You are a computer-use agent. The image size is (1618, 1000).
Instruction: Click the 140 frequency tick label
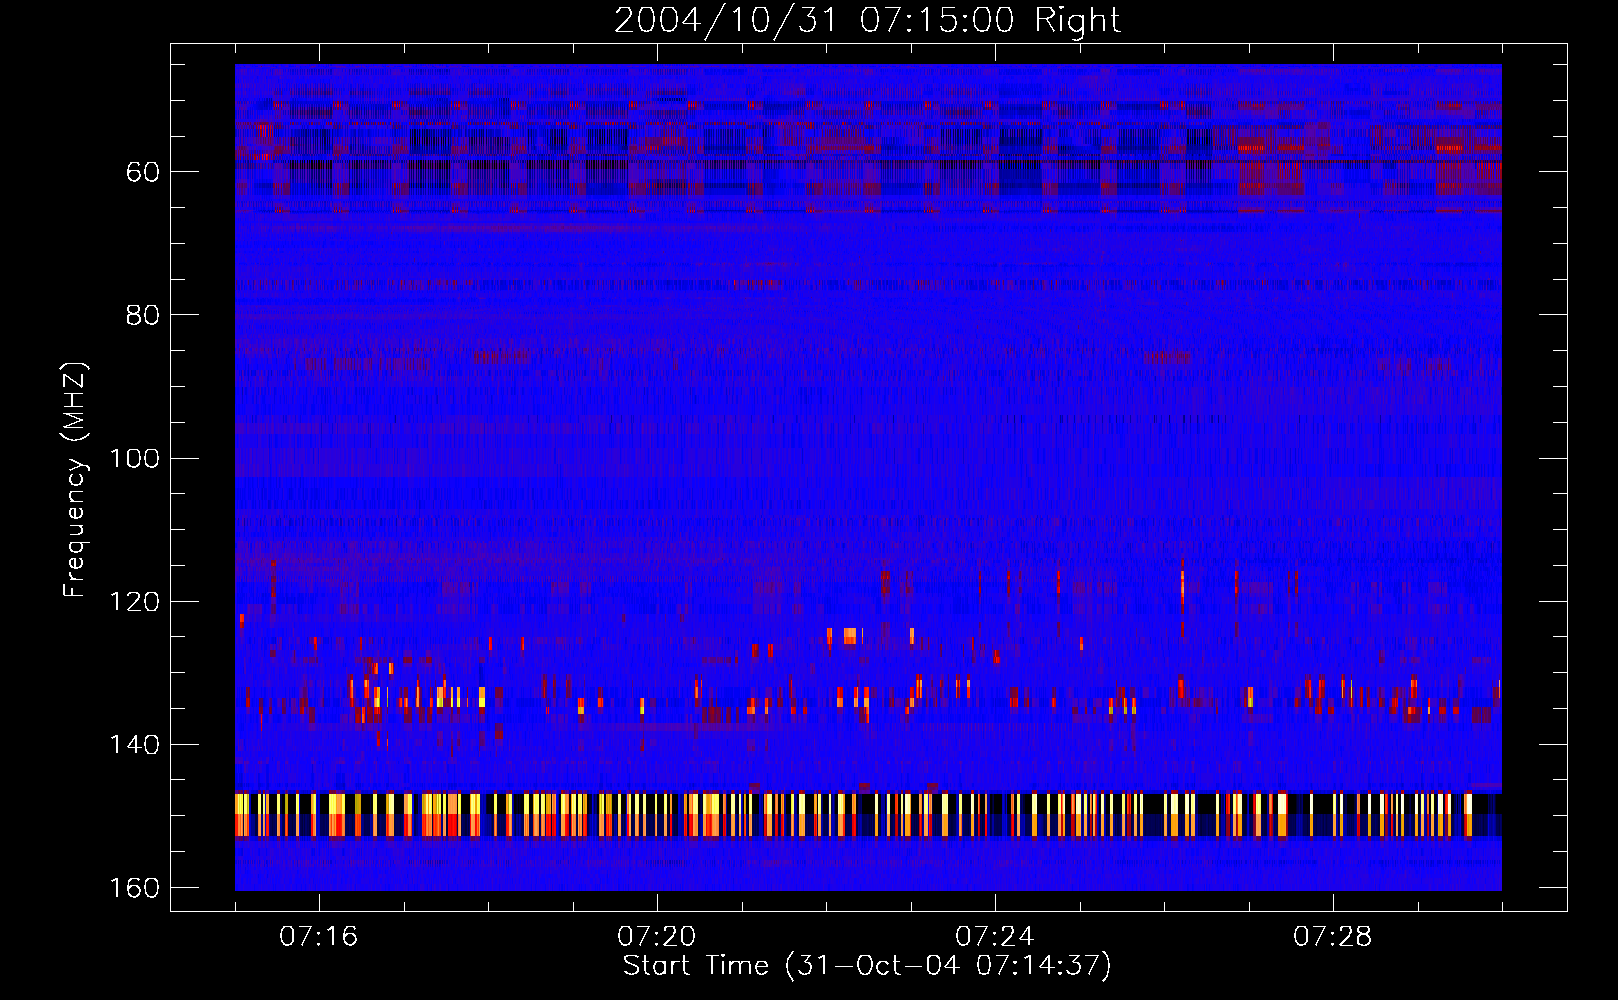pos(134,745)
